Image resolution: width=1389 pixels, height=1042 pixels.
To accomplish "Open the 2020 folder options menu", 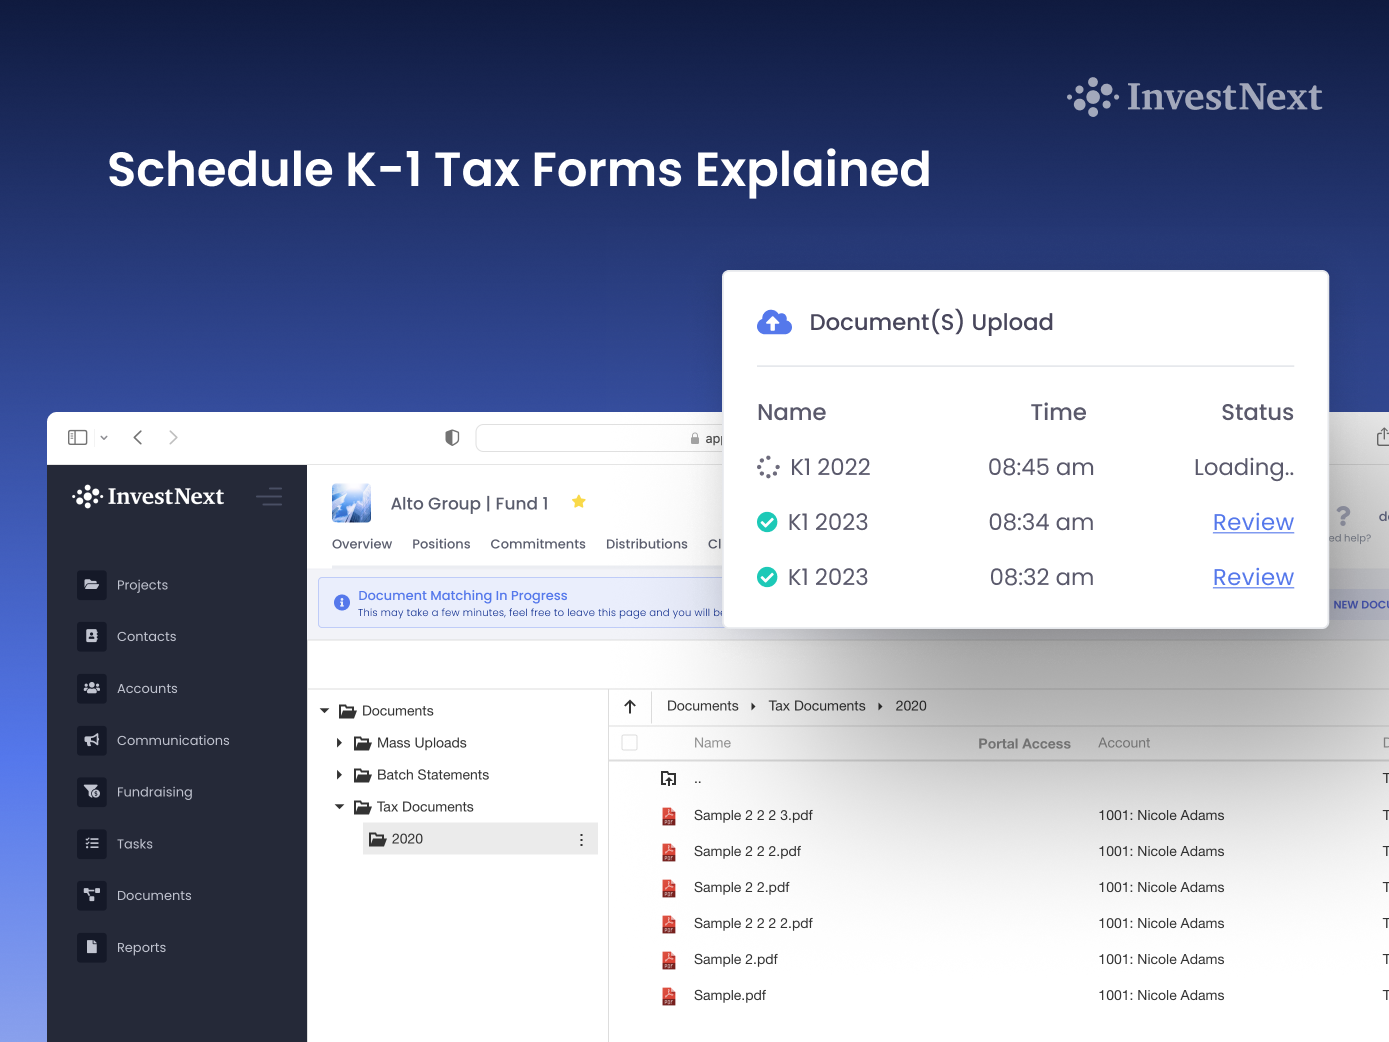I will coord(581,840).
